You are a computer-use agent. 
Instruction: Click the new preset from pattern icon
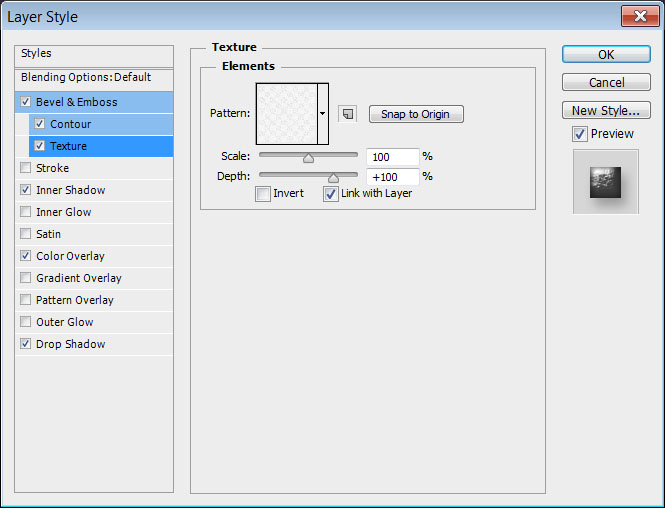pyautogui.click(x=347, y=114)
